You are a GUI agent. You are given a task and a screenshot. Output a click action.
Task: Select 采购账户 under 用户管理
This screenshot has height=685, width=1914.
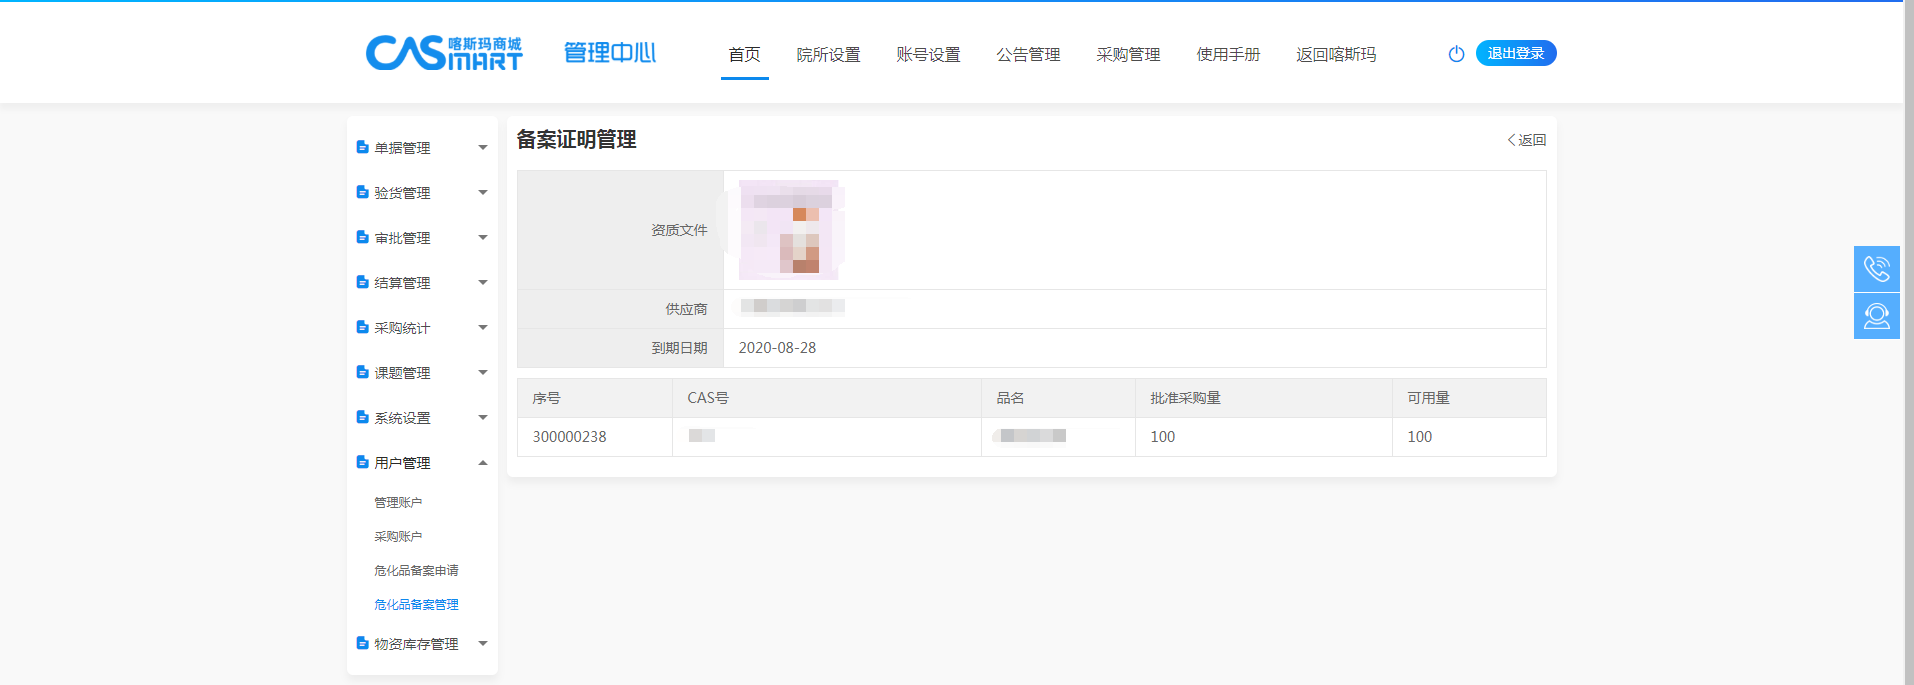click(x=398, y=537)
